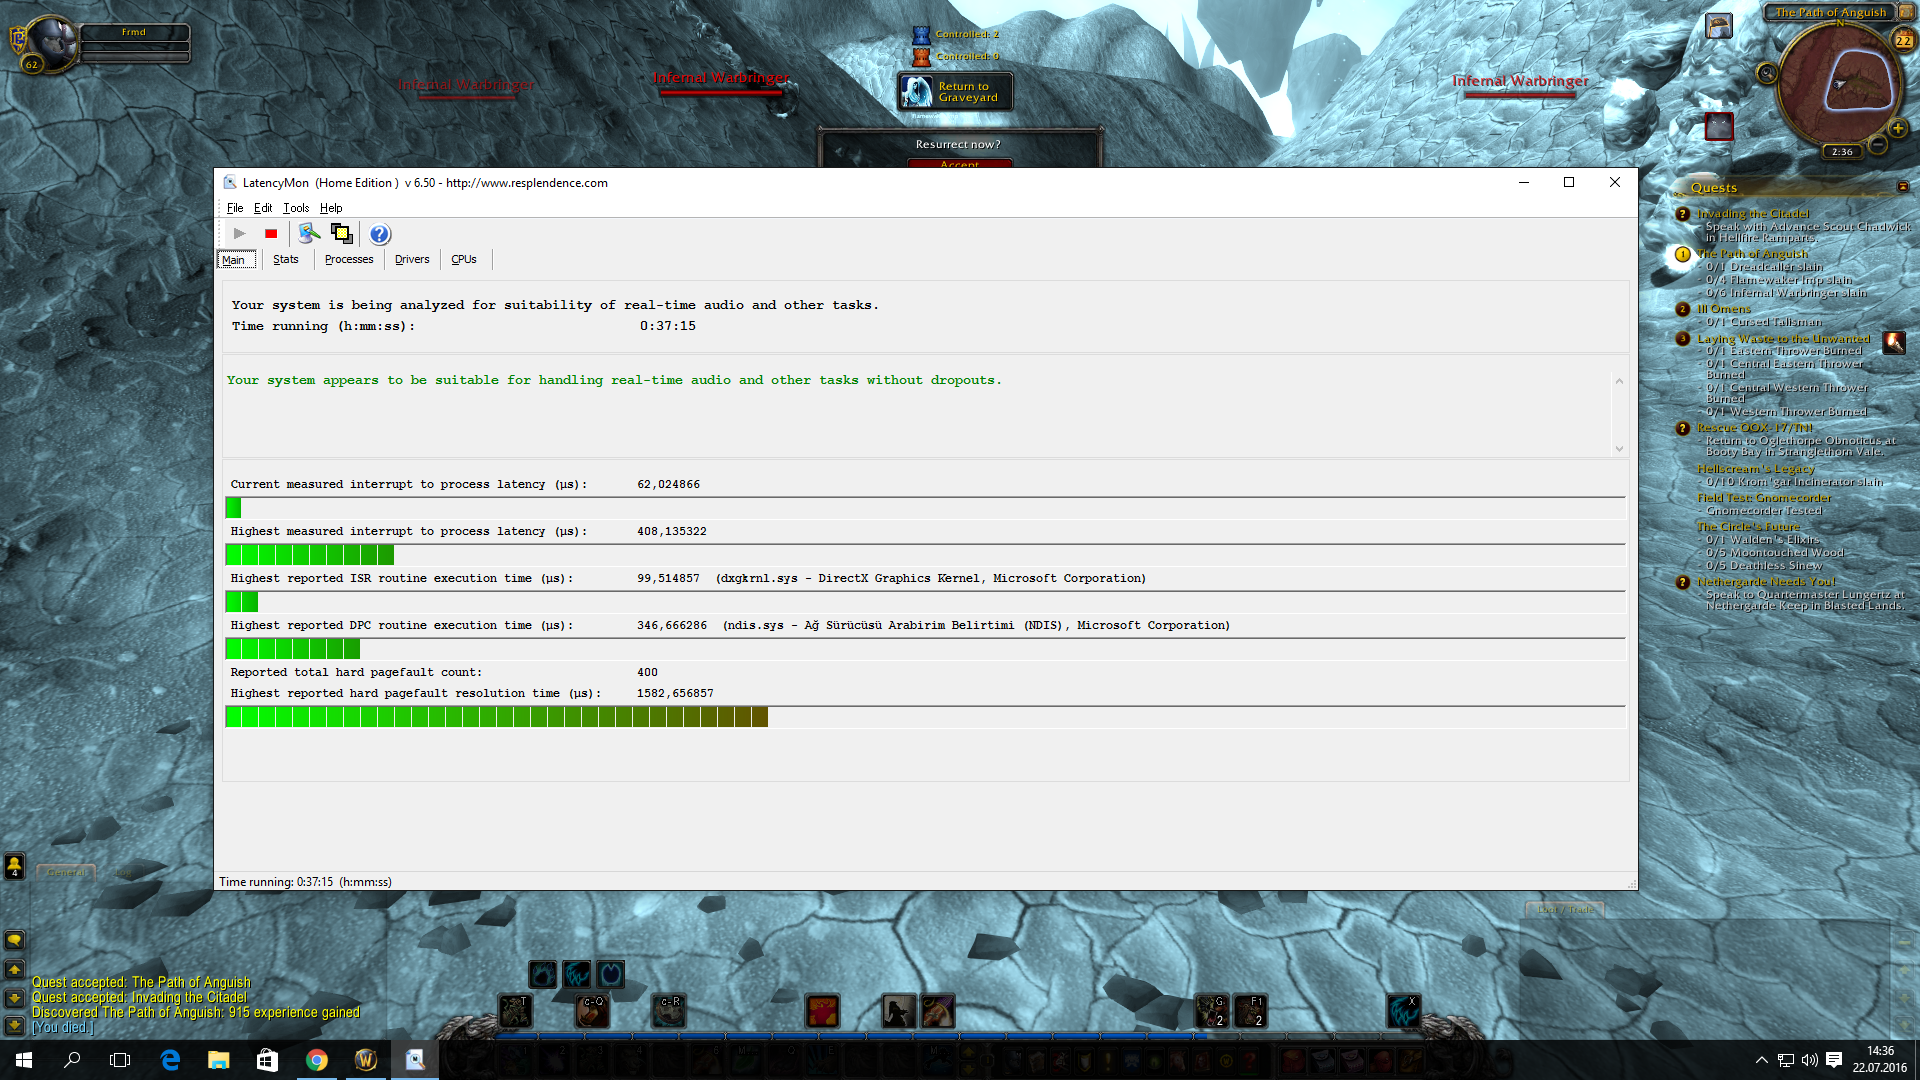This screenshot has width=1920, height=1080.
Task: Click the Return to Graveyard button
Action: (x=955, y=91)
